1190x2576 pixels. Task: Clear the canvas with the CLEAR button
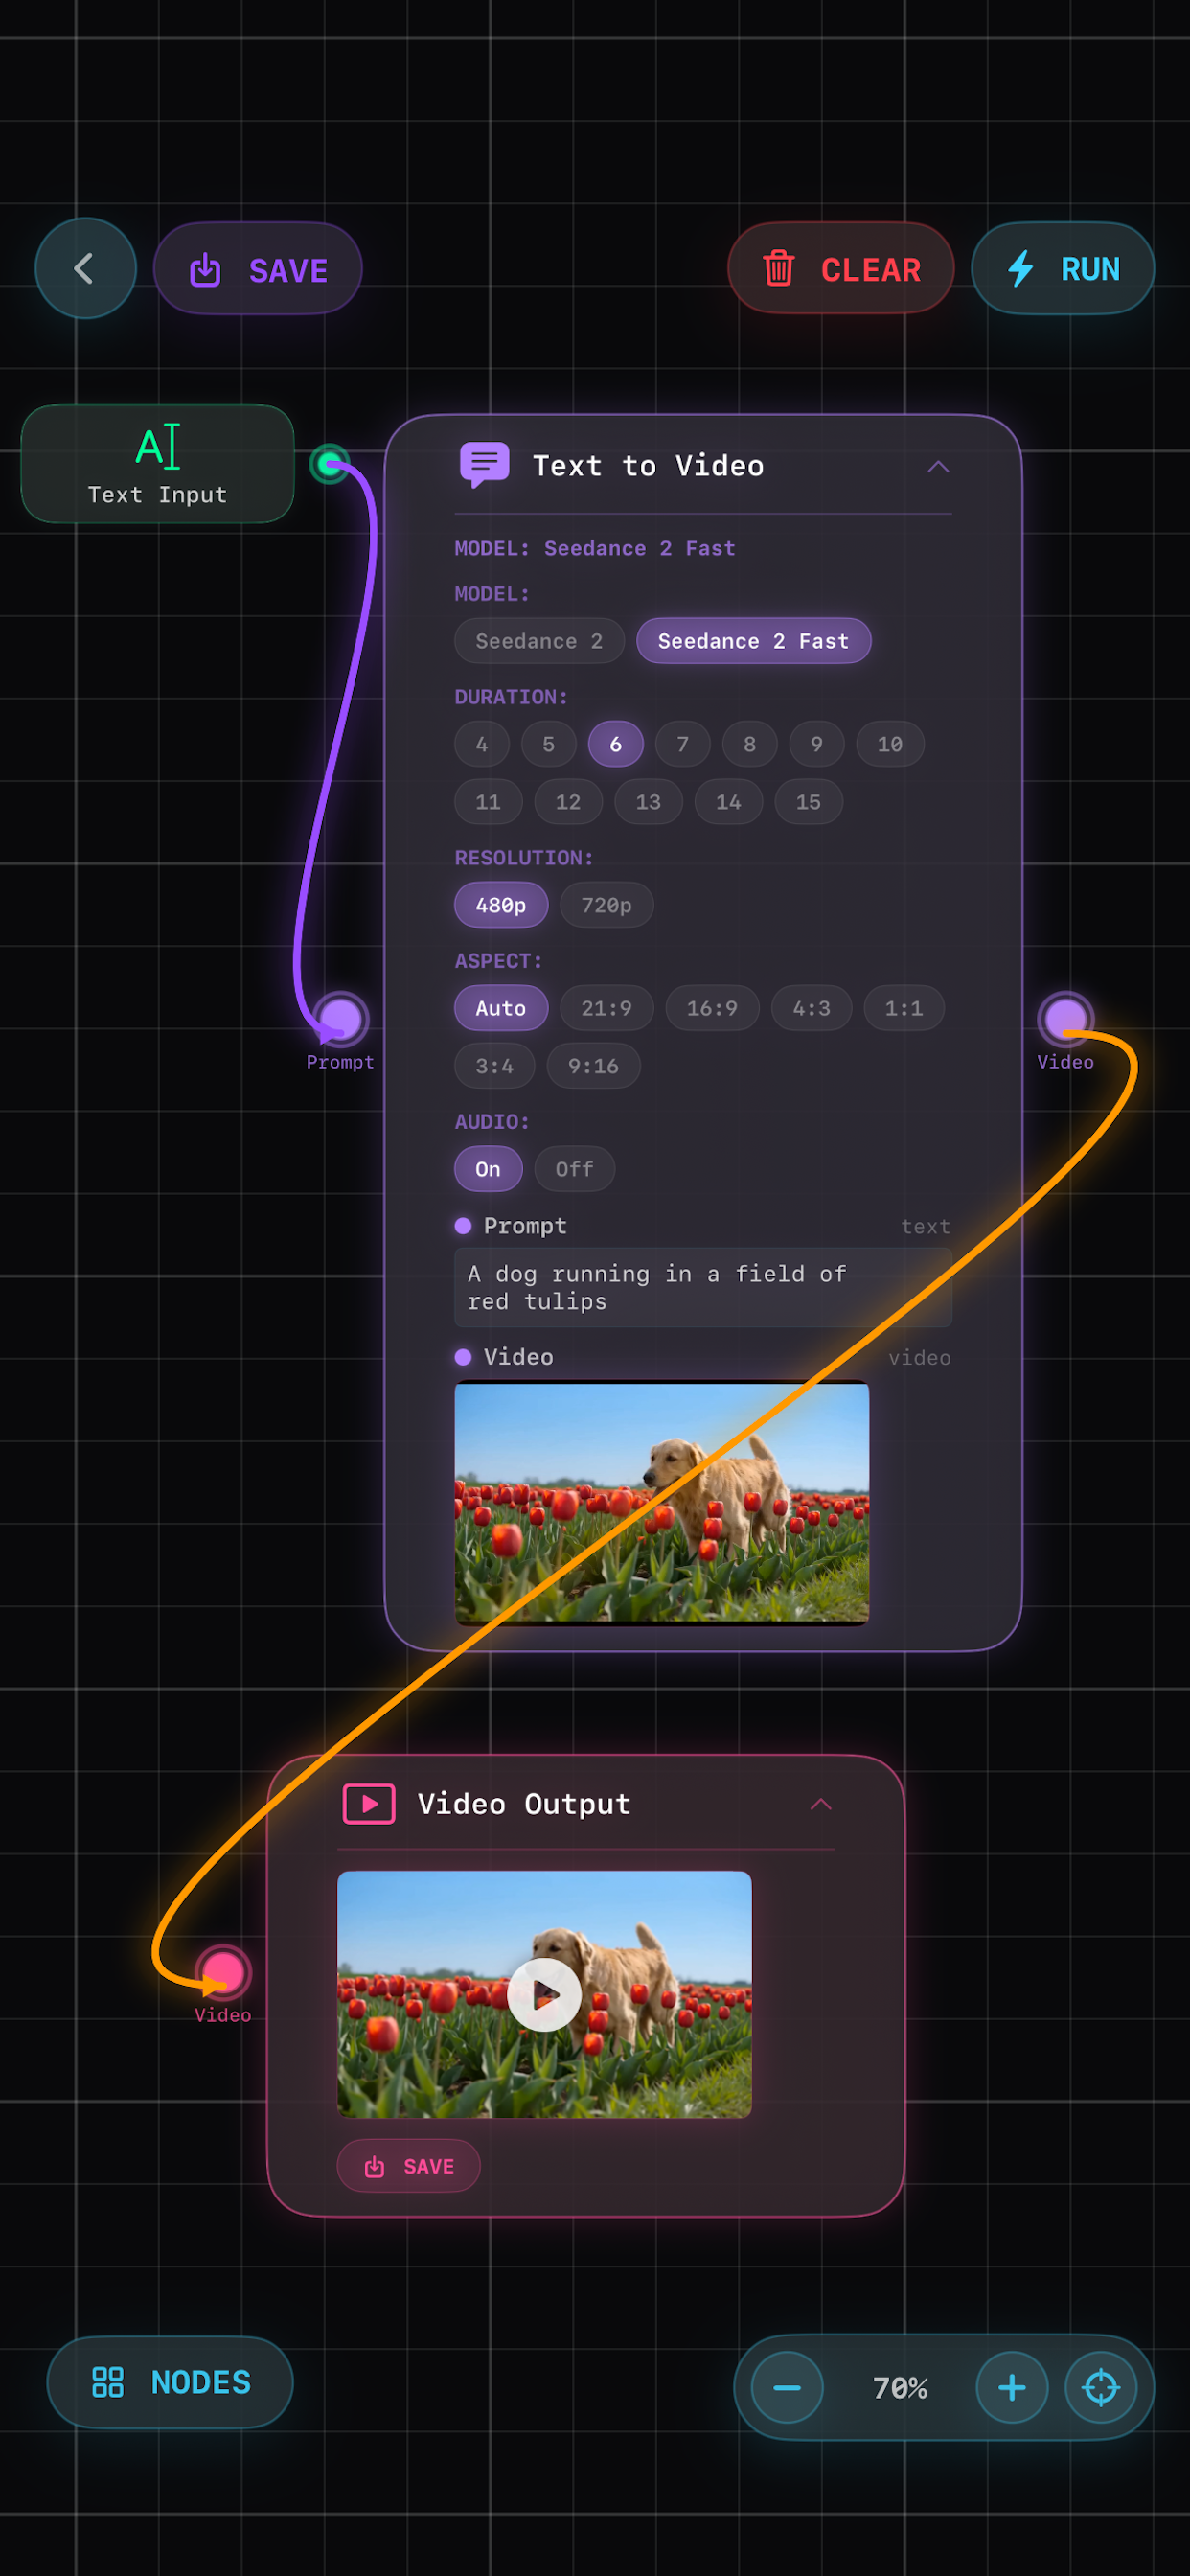(841, 268)
